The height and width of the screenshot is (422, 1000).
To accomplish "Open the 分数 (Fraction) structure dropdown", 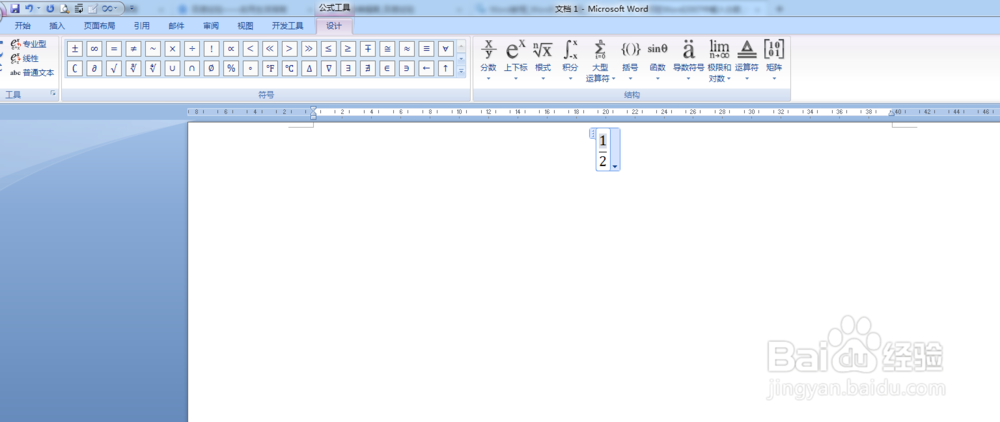I will click(489, 61).
